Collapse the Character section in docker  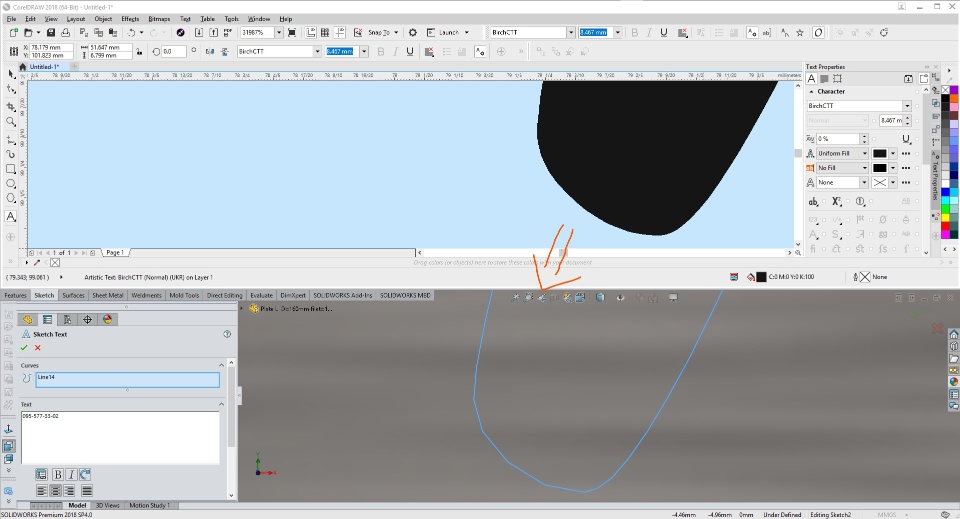[812, 91]
